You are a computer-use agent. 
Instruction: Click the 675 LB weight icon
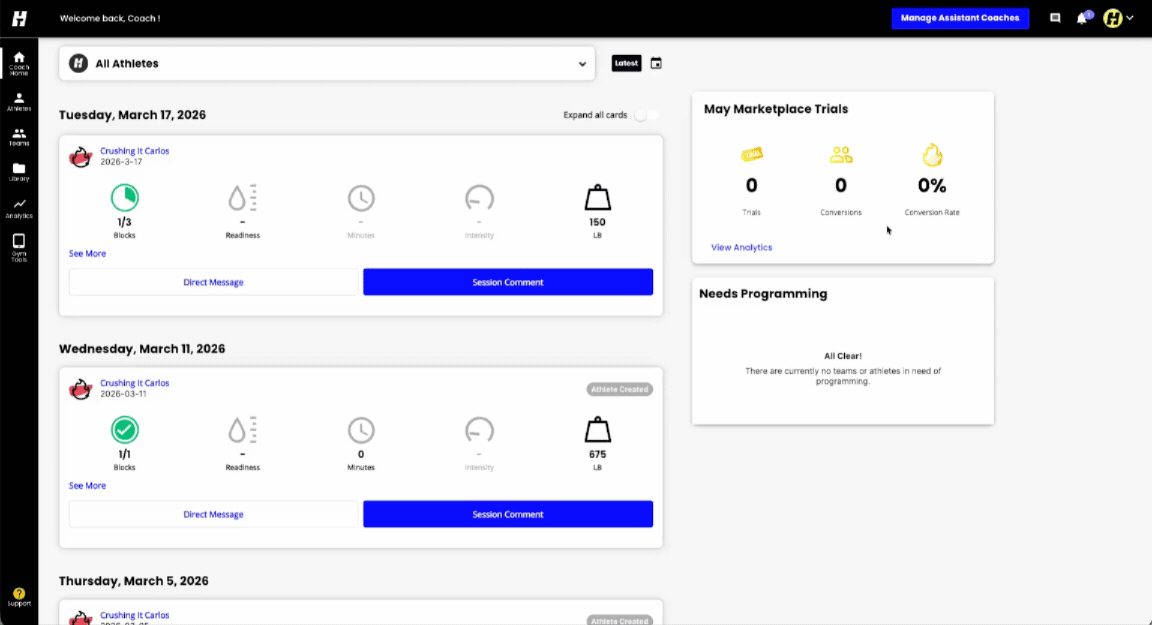pos(597,430)
